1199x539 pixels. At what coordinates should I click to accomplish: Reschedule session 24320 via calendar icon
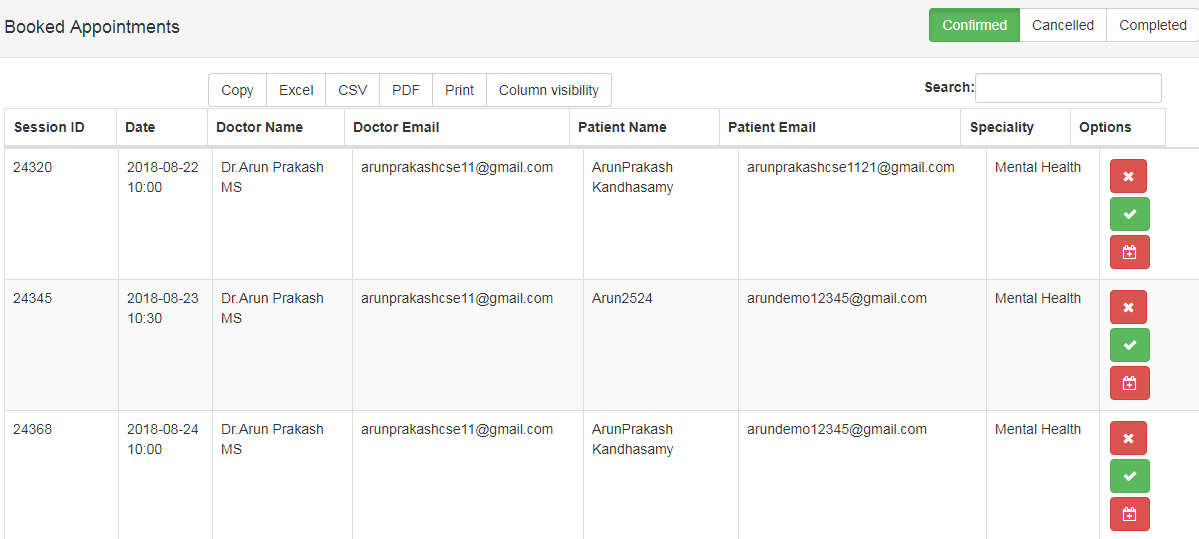[x=1129, y=252]
